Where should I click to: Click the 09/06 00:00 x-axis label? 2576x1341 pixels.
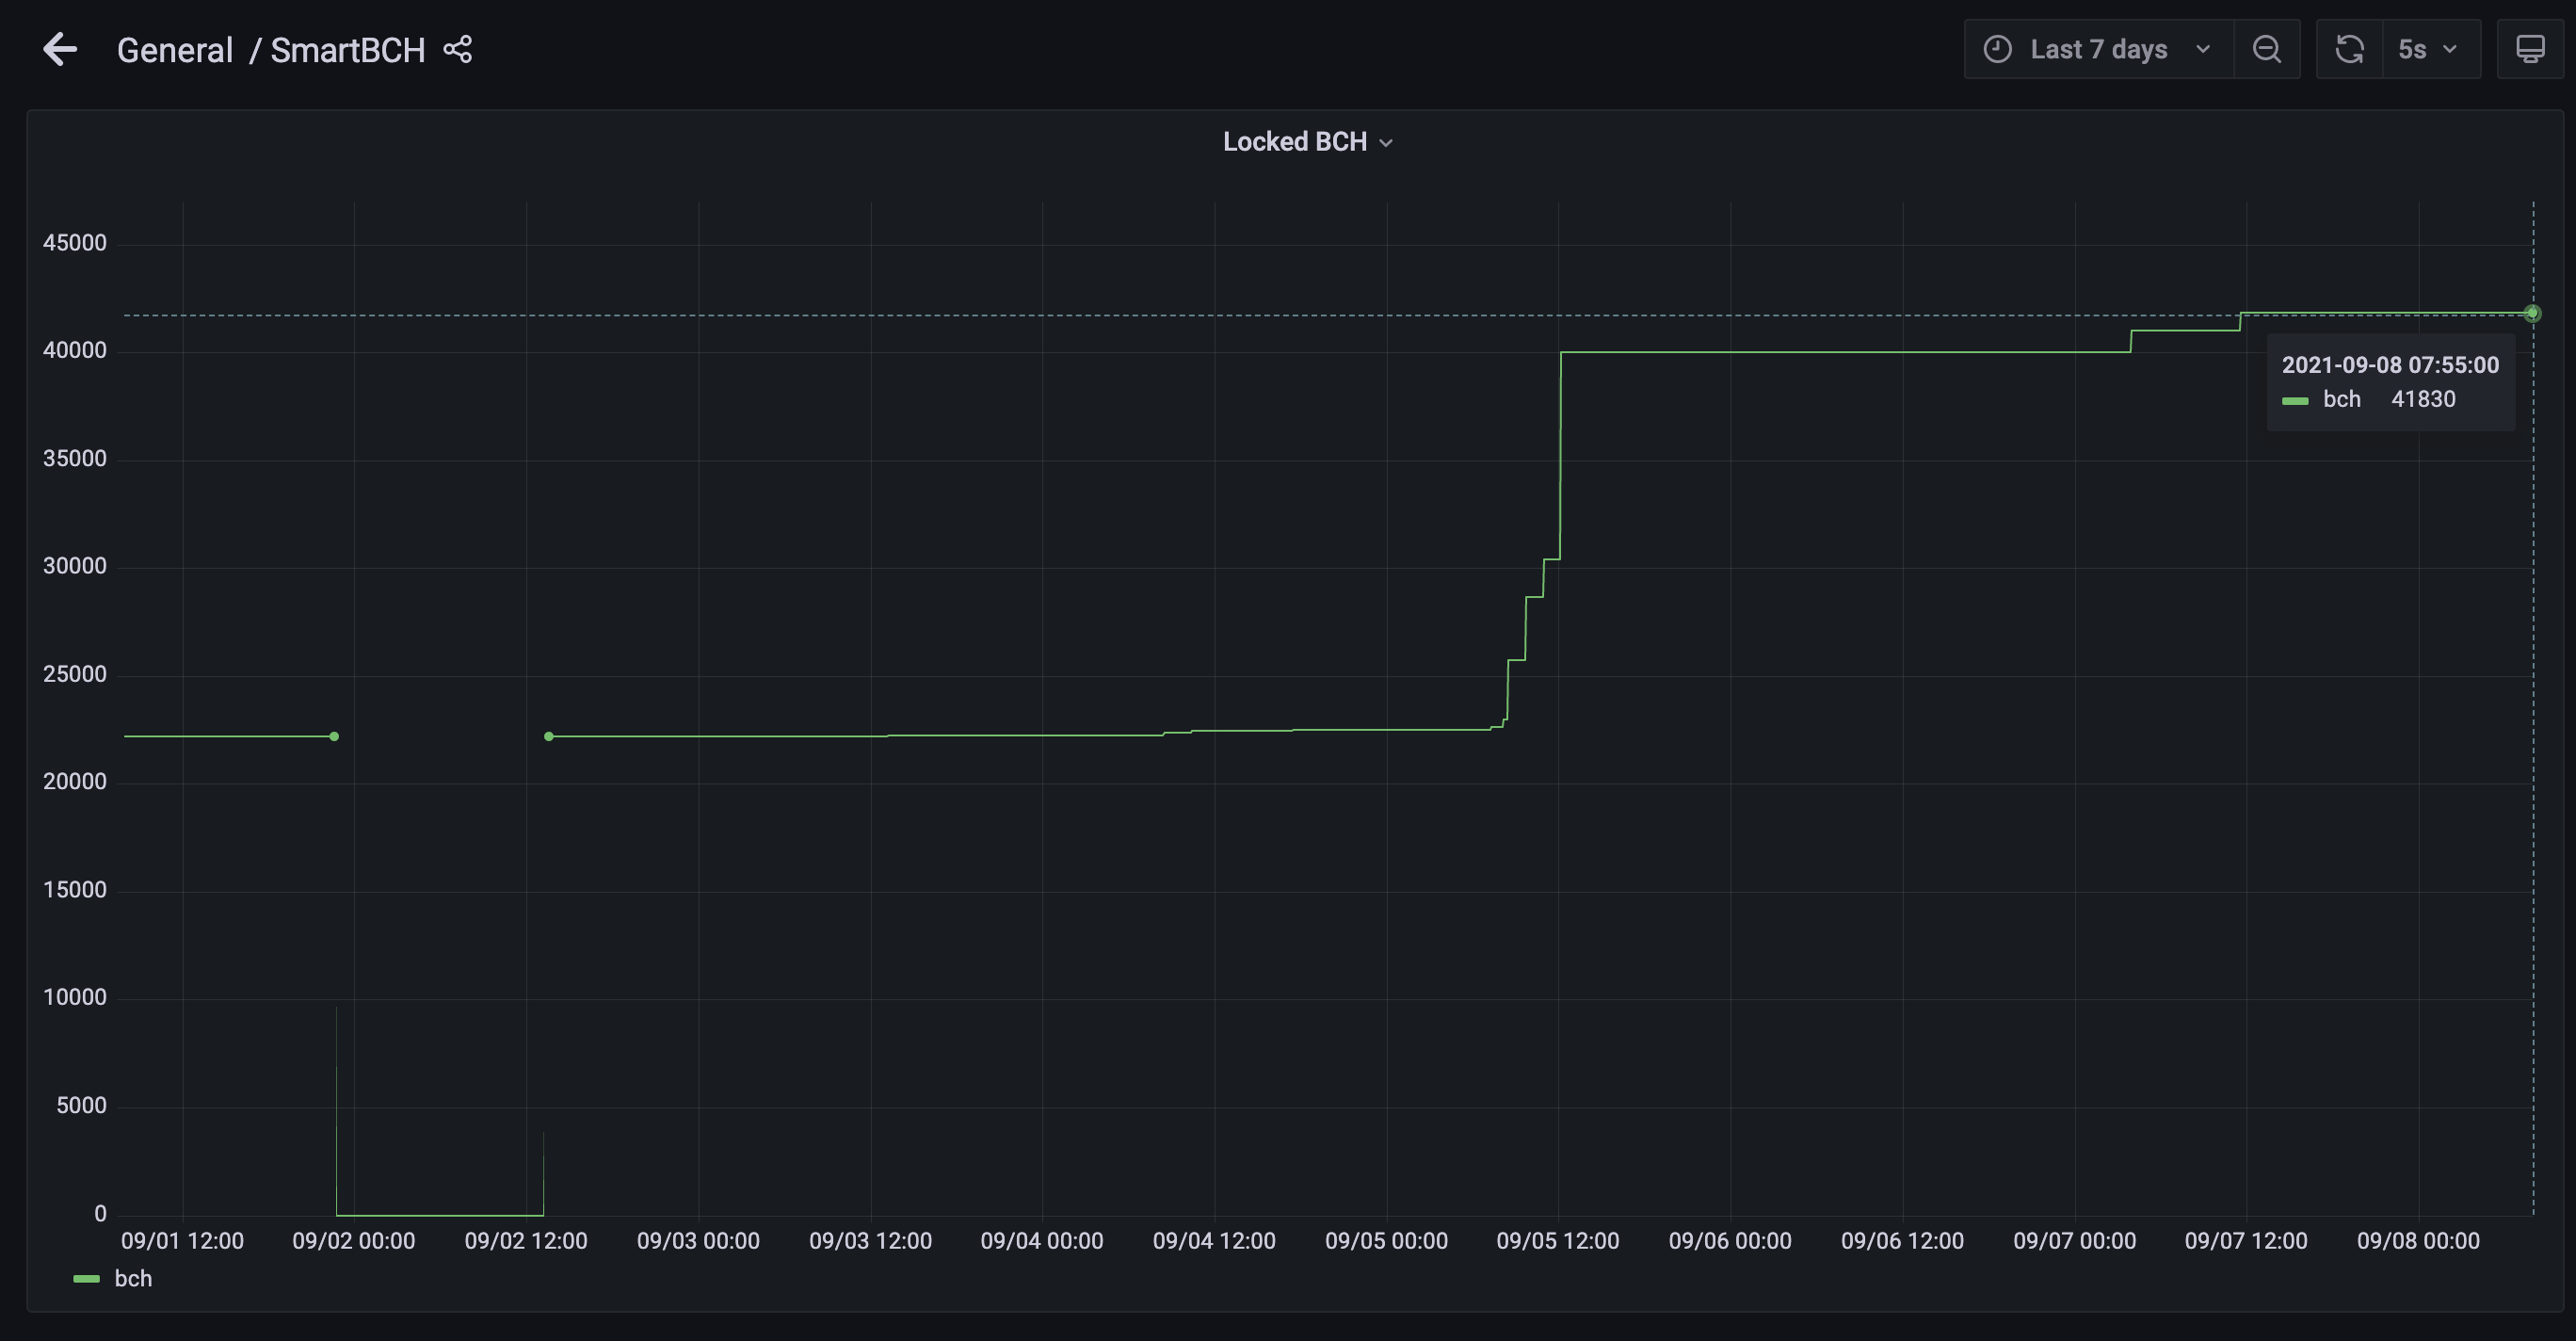(1730, 1241)
